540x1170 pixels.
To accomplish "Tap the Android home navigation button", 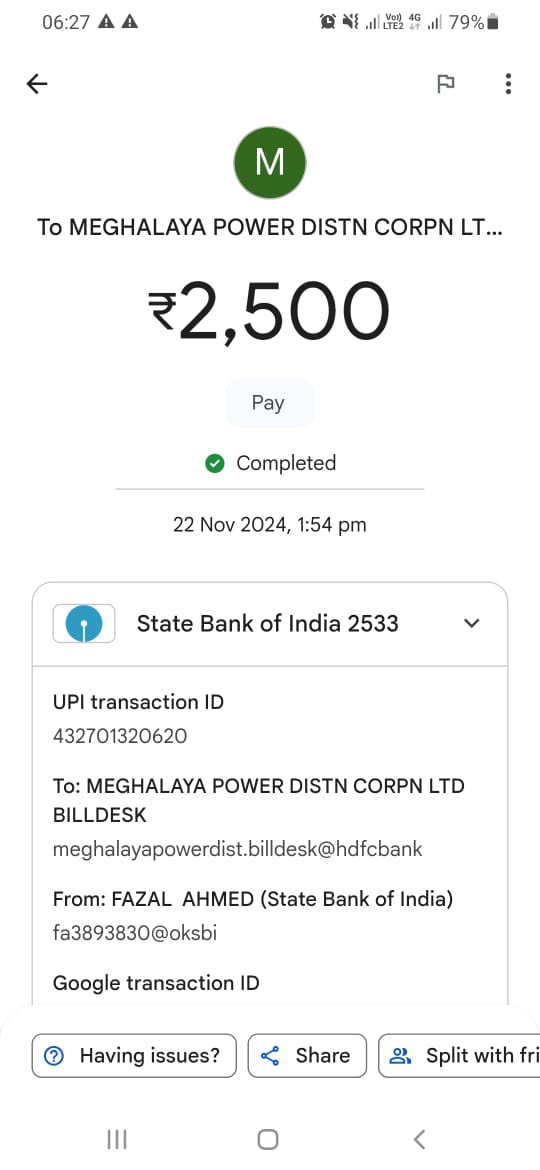I will tap(268, 1139).
